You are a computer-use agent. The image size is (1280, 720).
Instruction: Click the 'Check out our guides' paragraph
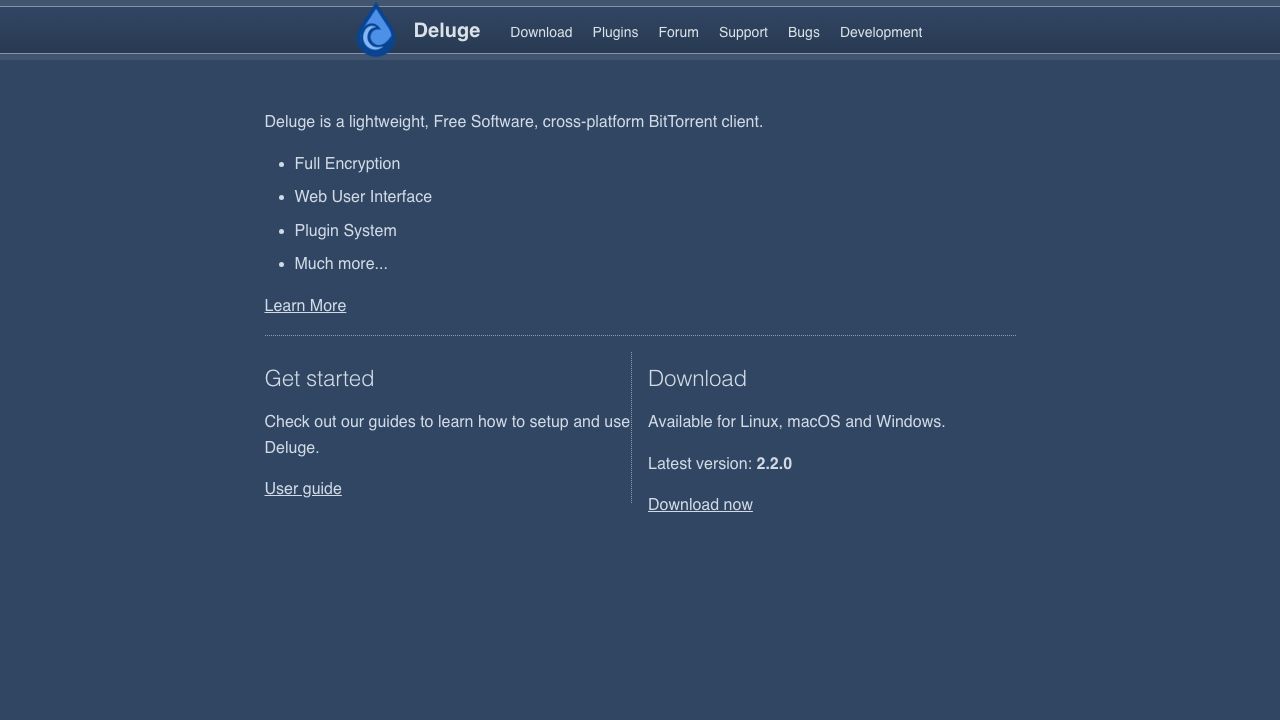(447, 435)
